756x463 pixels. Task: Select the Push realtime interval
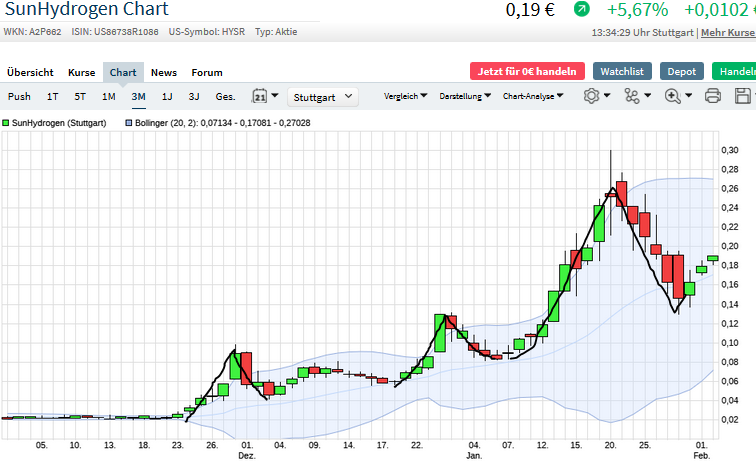[19, 97]
